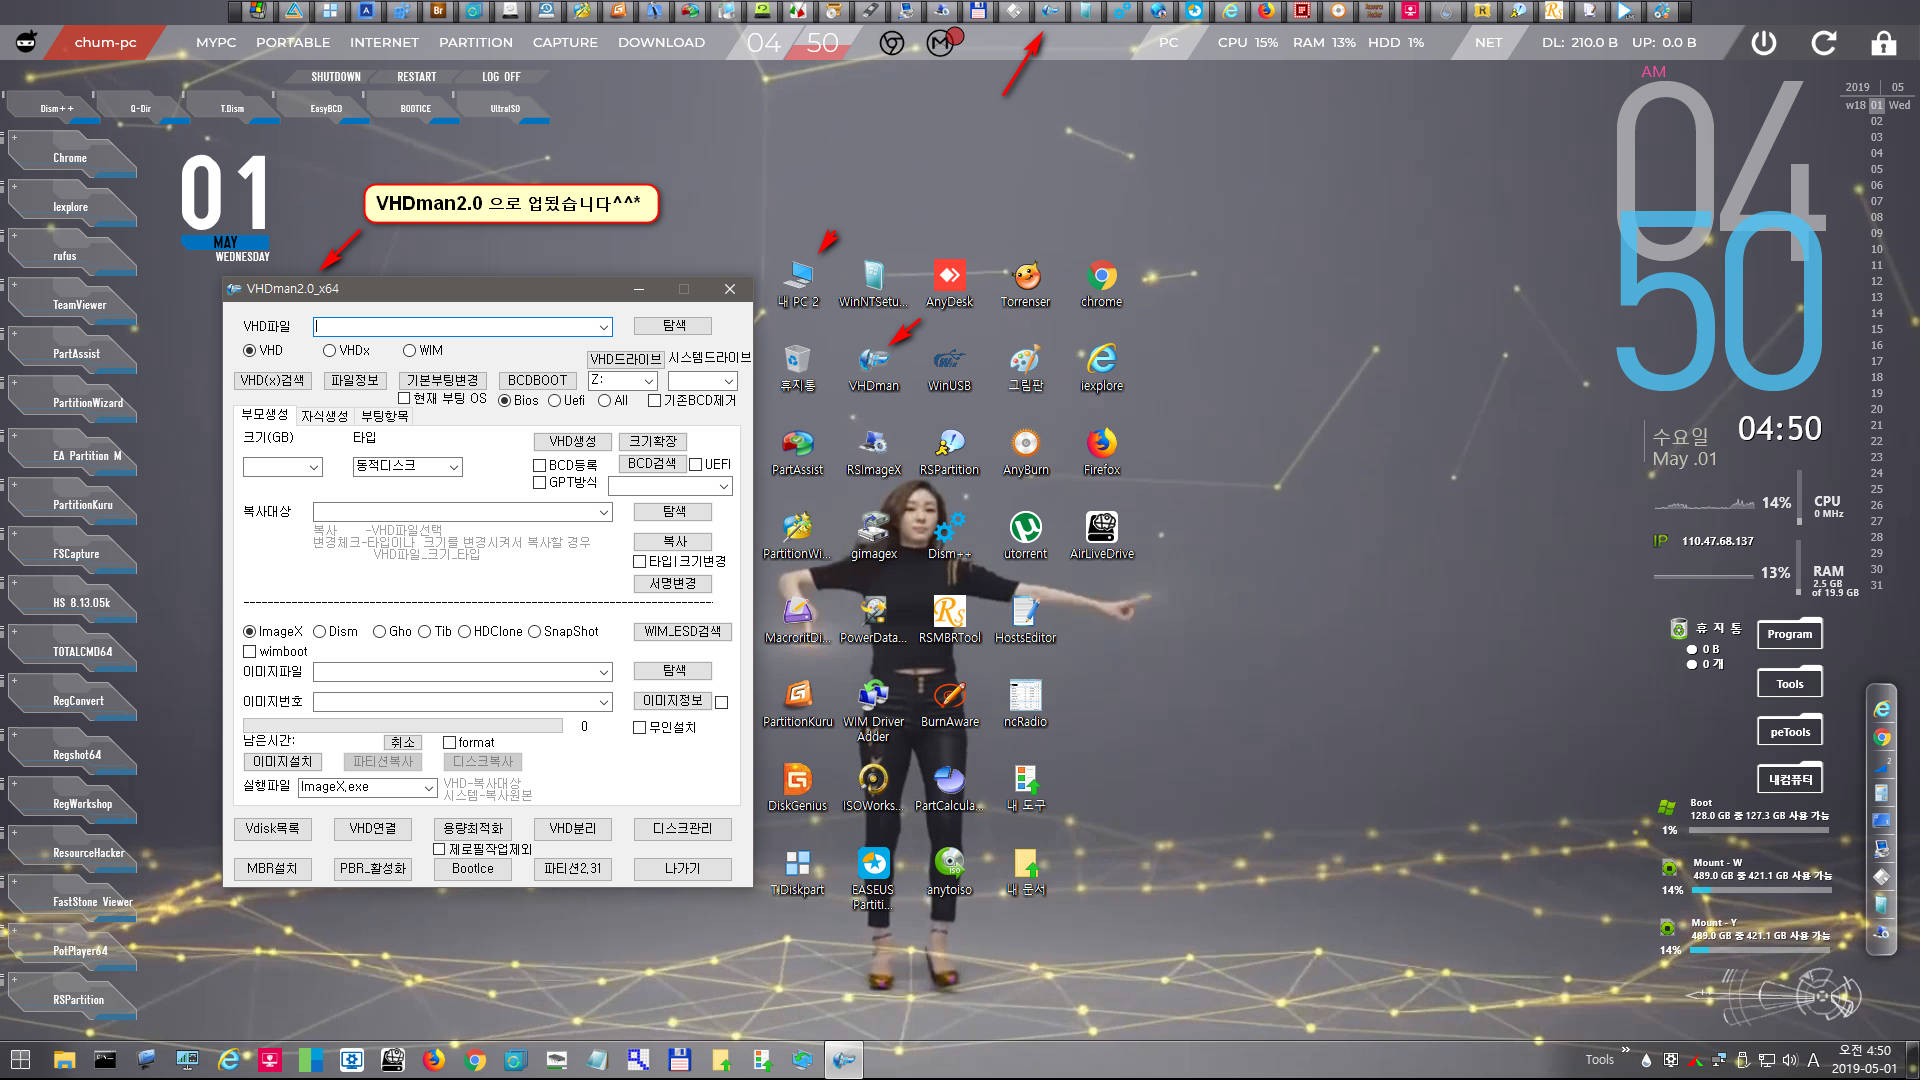Click the 나가기 exit button
This screenshot has height=1080, width=1920.
click(682, 868)
